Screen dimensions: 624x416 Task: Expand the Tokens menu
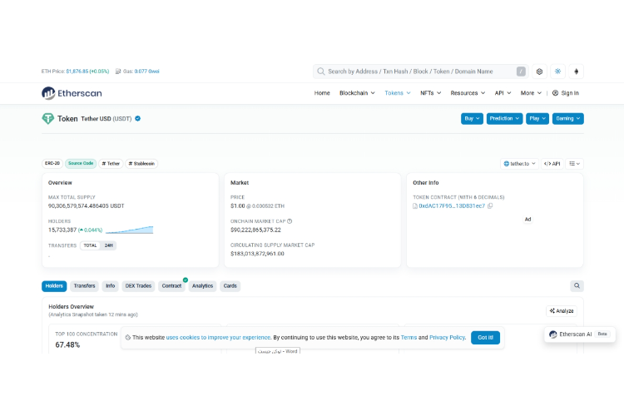tap(398, 93)
